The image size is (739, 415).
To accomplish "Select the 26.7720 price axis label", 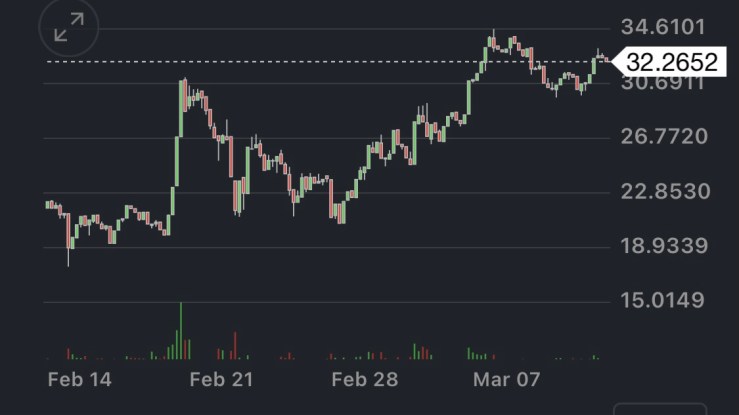I will (x=664, y=137).
